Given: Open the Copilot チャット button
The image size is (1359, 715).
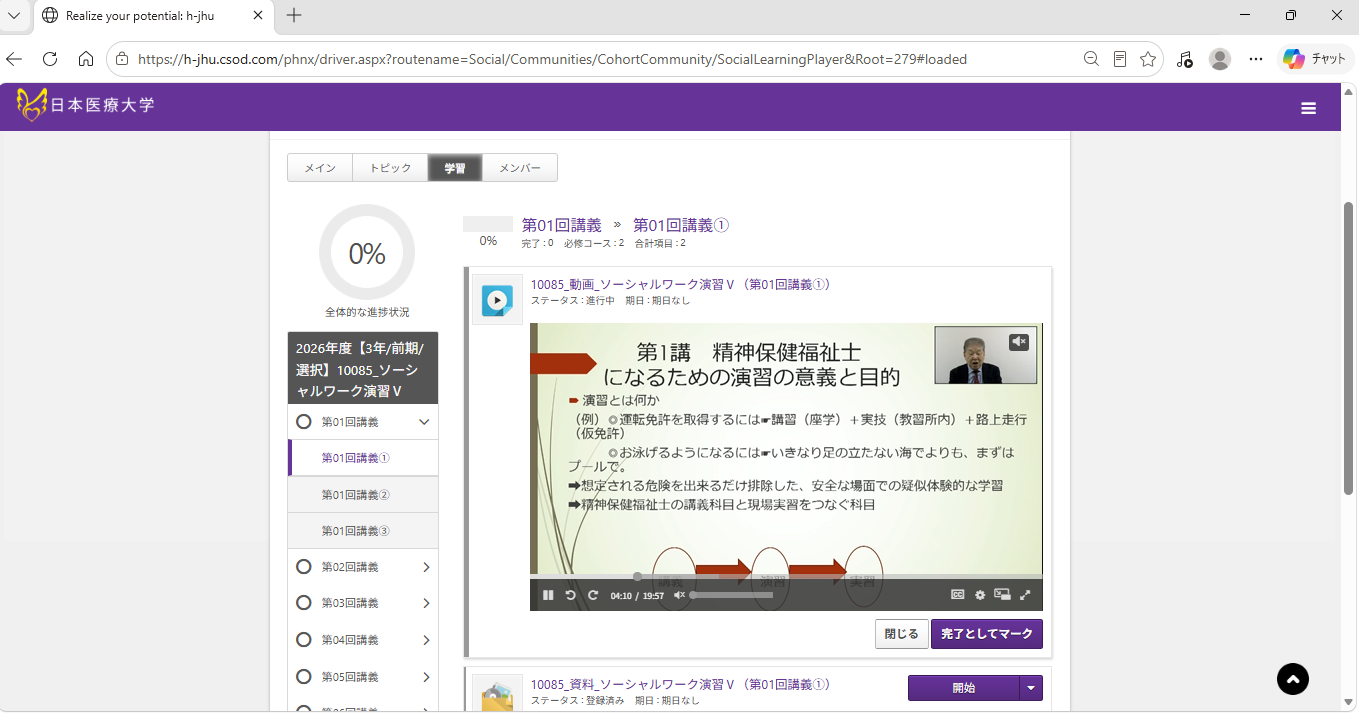Looking at the screenshot, I should point(1315,59).
